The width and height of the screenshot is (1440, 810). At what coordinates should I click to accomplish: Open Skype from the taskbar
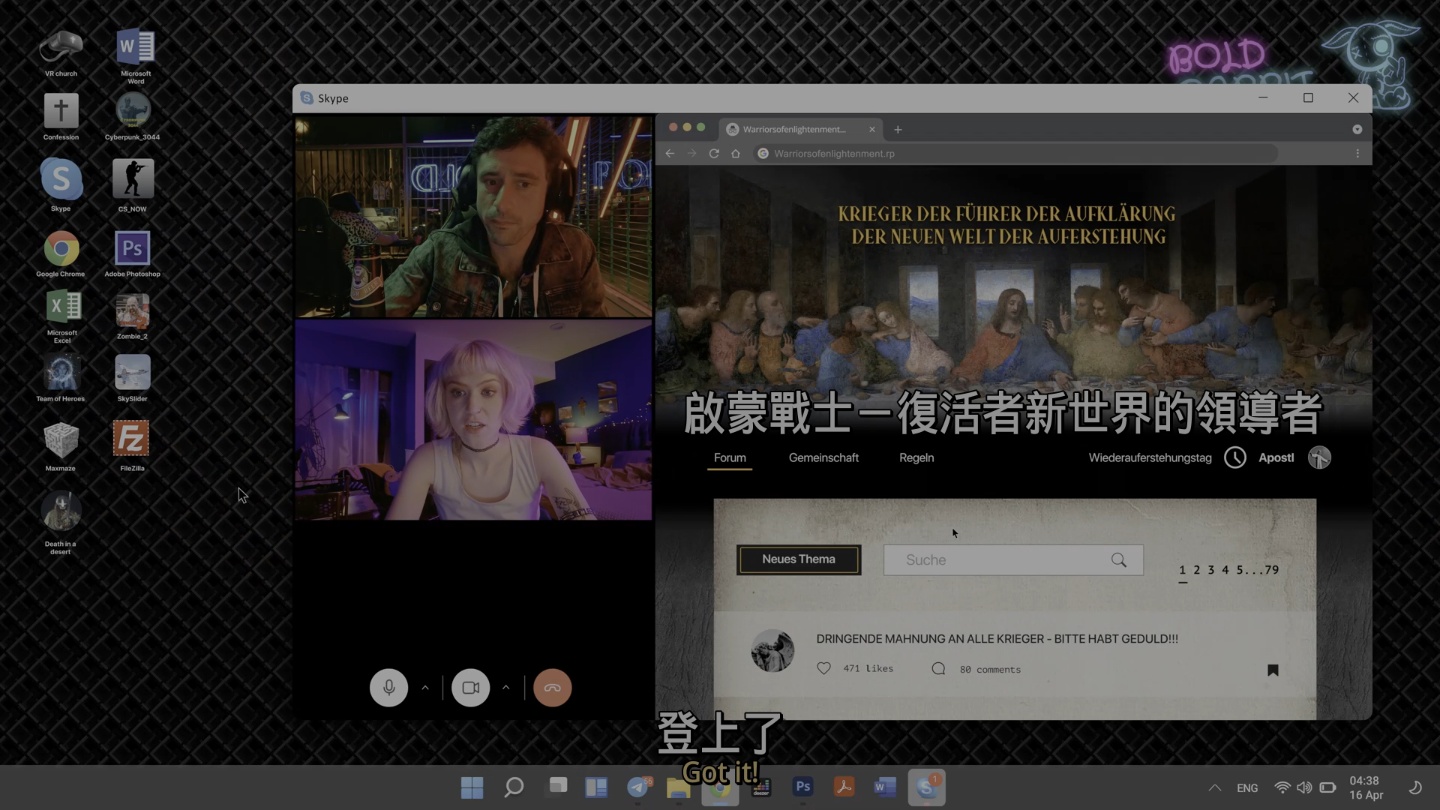tap(926, 788)
